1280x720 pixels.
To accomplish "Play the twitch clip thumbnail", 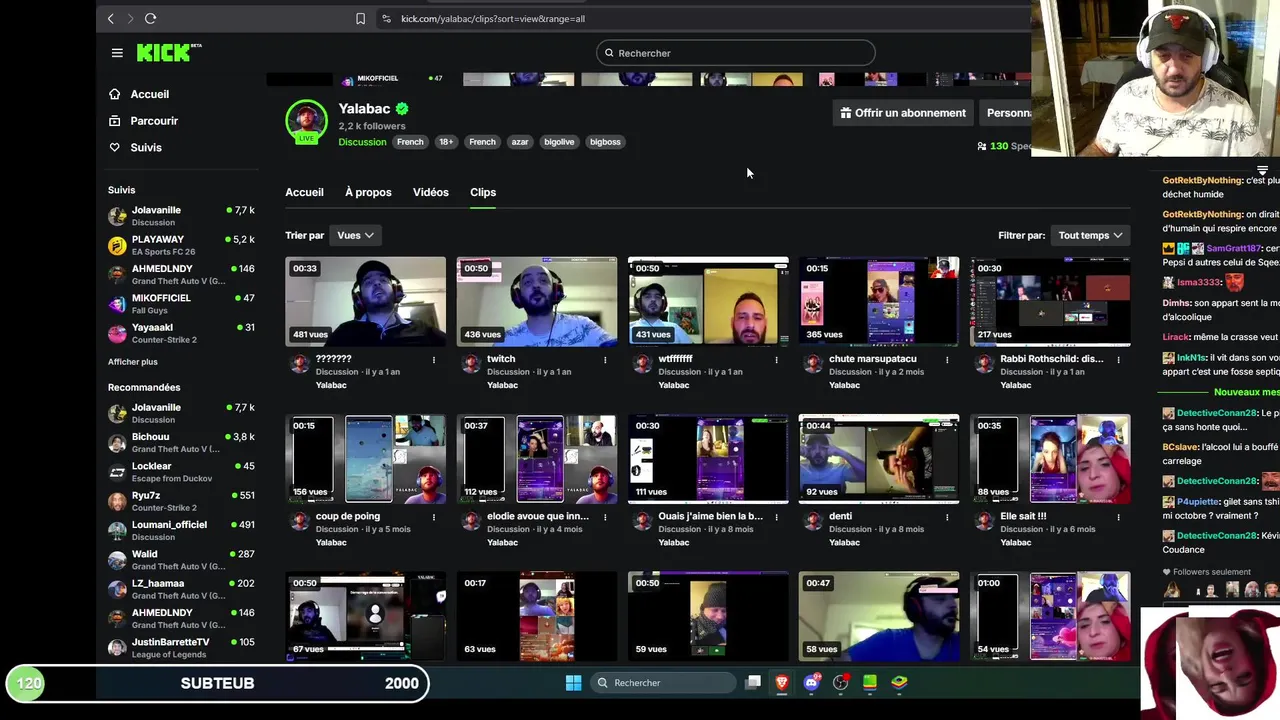I will [x=537, y=301].
